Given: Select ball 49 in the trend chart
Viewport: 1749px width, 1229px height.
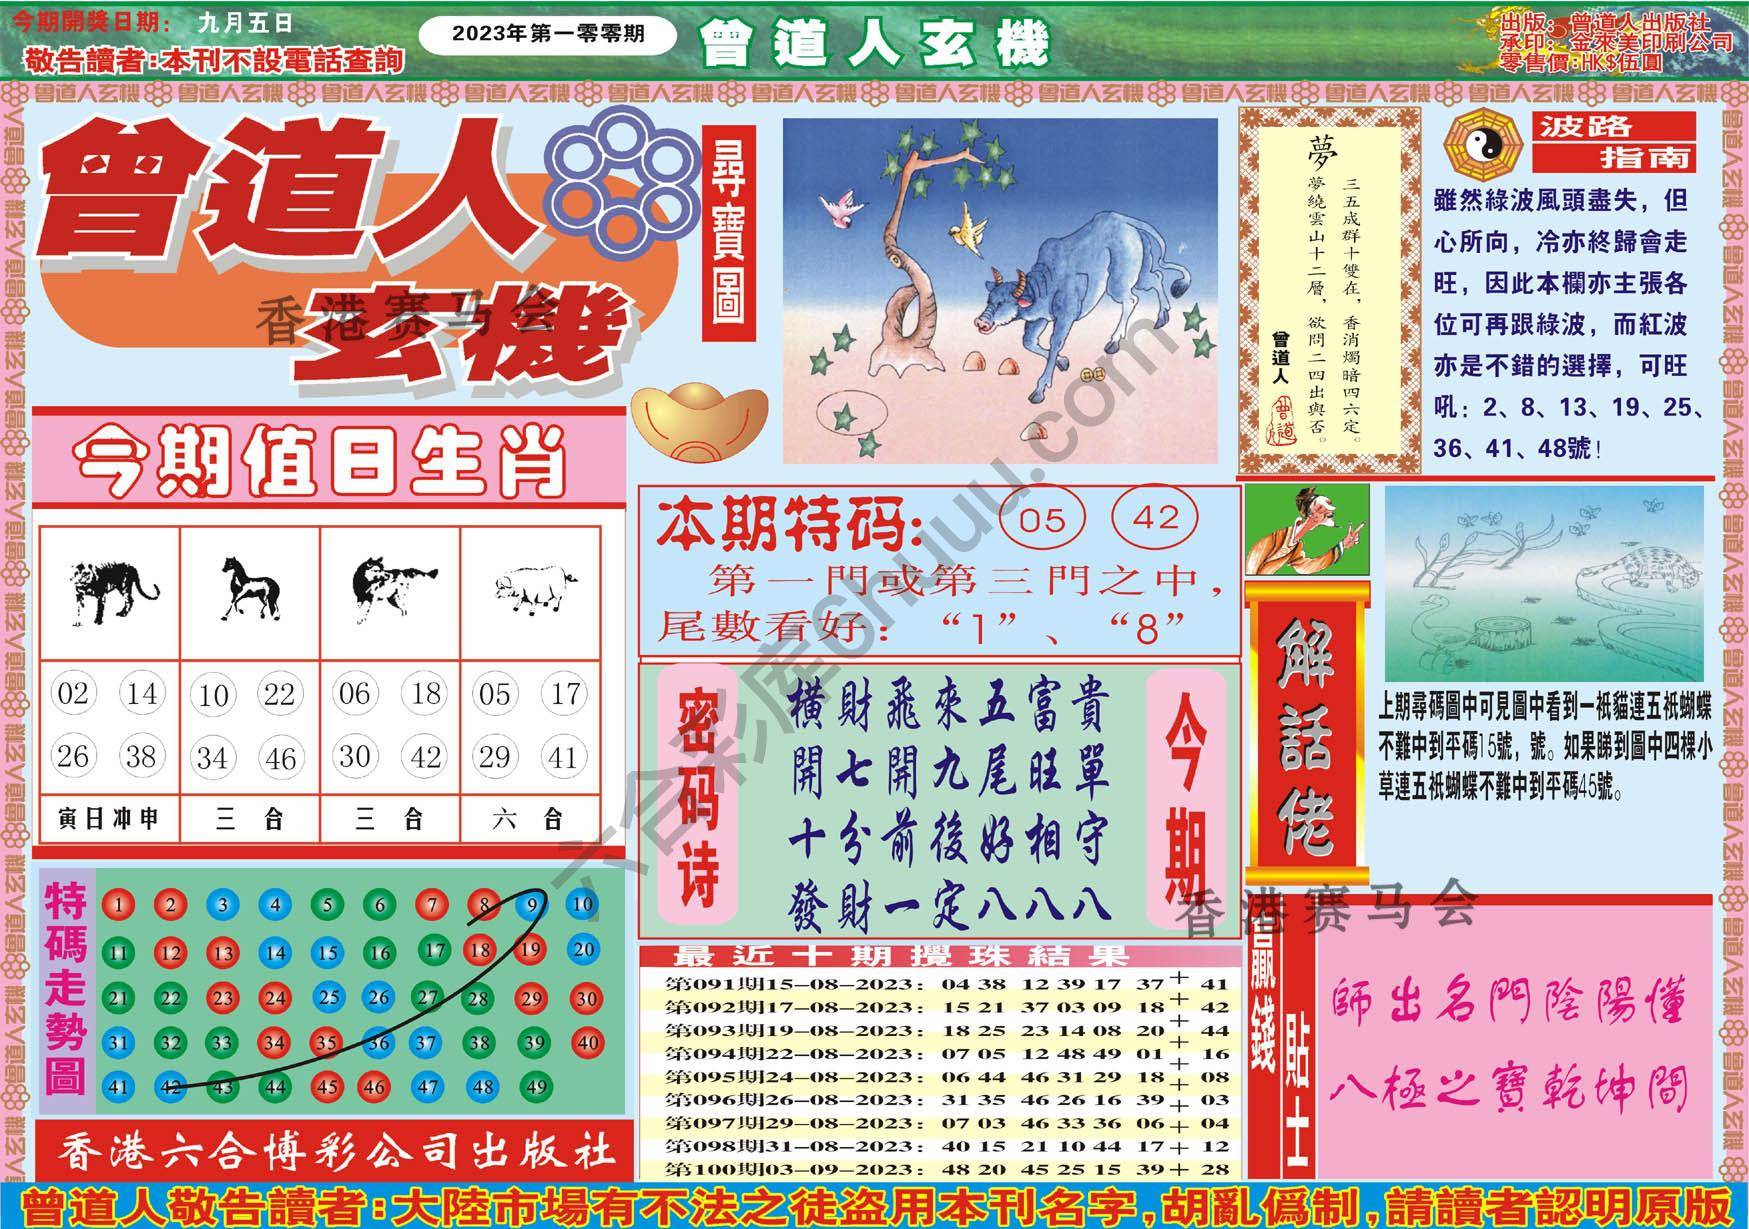Looking at the screenshot, I should pos(536,1087).
